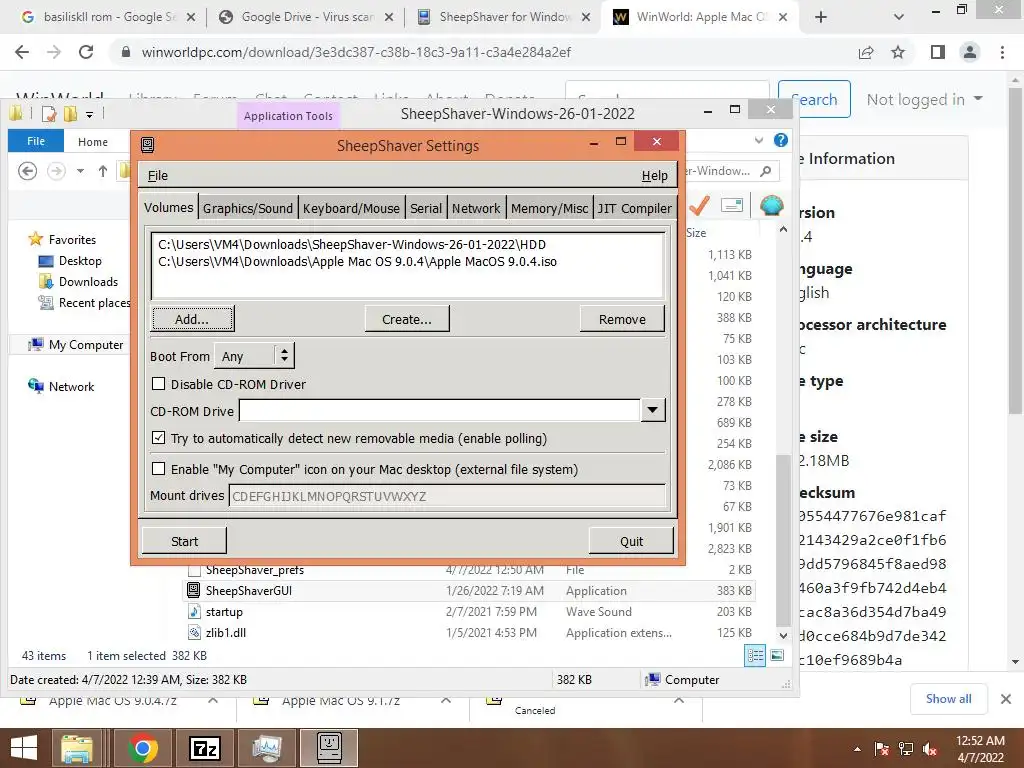The width and height of the screenshot is (1024, 768).
Task: Open Desktop in the navigation pane
Action: pos(80,261)
